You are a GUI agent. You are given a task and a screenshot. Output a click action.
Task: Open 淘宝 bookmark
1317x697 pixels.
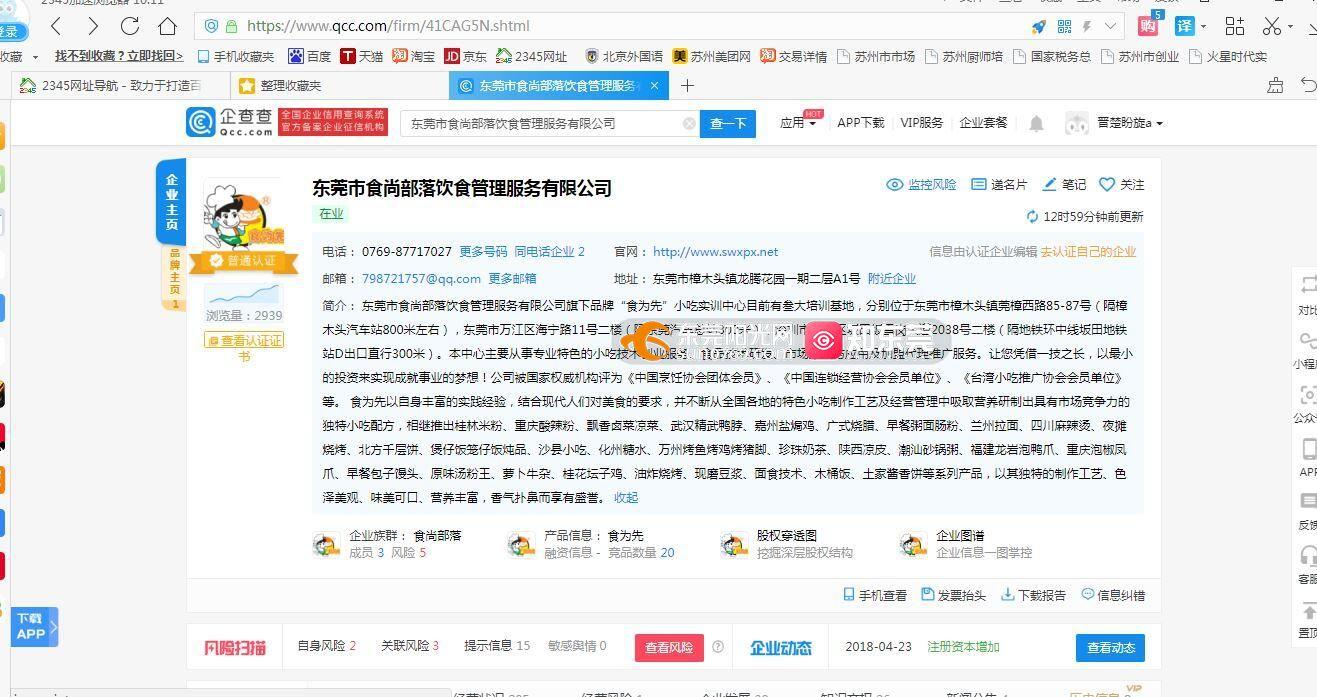pos(414,56)
